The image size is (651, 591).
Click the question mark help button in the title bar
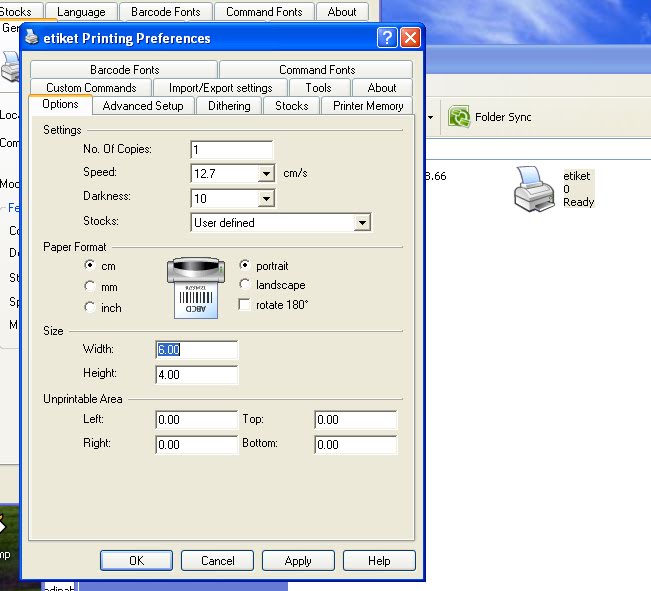pyautogui.click(x=387, y=38)
